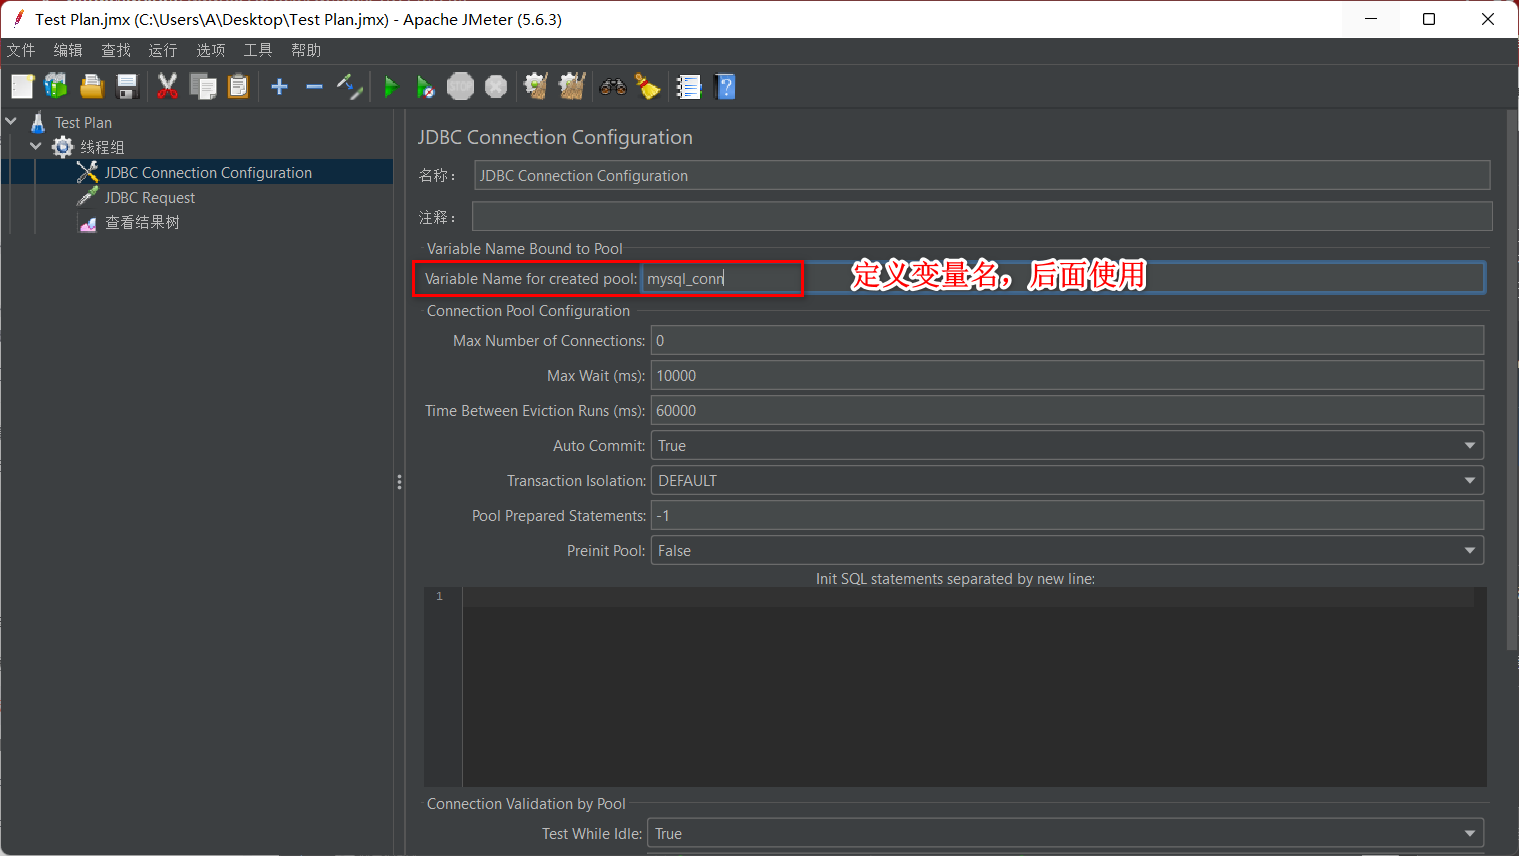1519x856 pixels.
Task: Click the Clear results broom-gear icon
Action: tap(536, 87)
